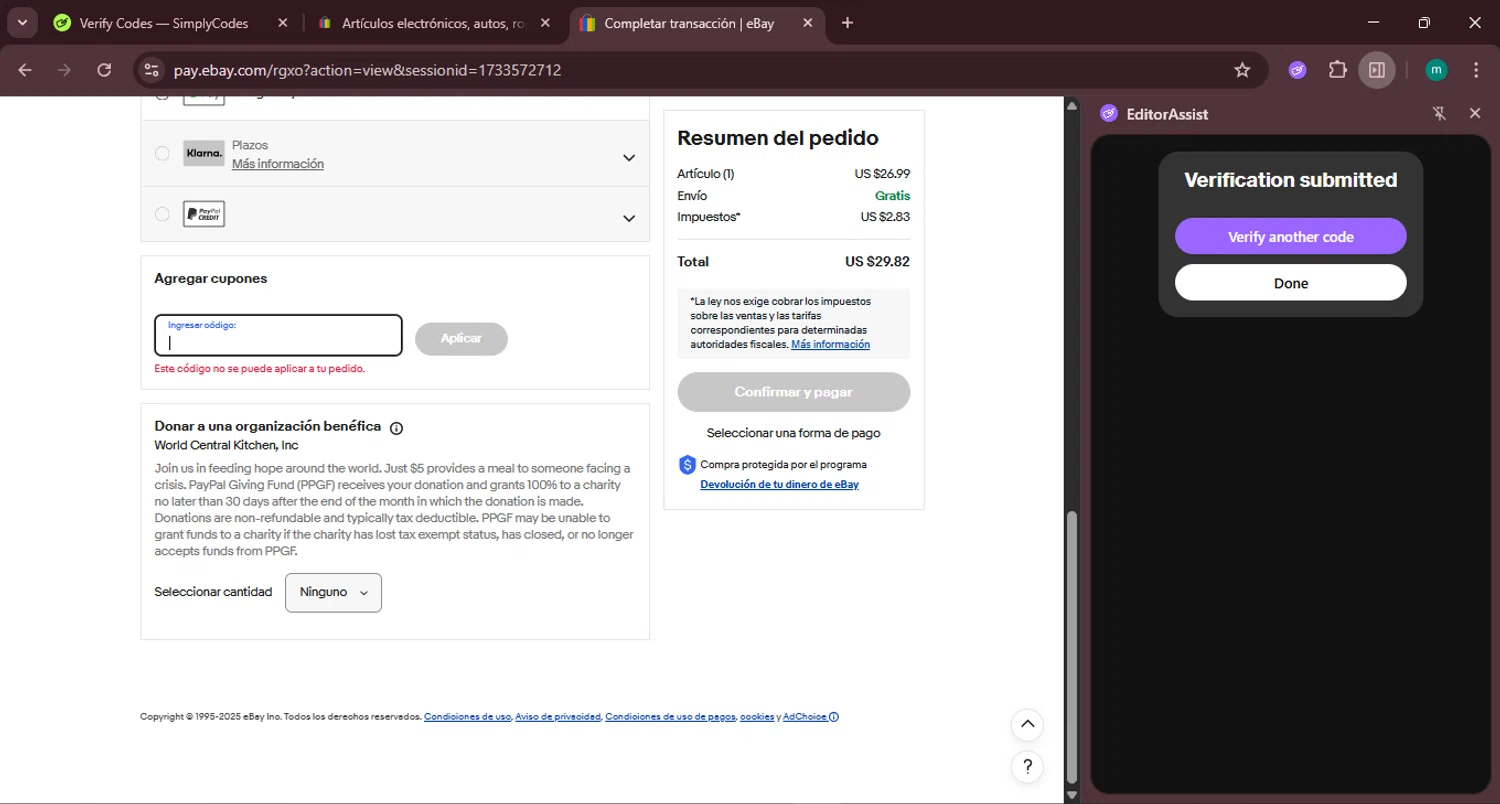Image resolution: width=1500 pixels, height=804 pixels.
Task: Click the address bar URL
Action: pyautogui.click(x=367, y=70)
